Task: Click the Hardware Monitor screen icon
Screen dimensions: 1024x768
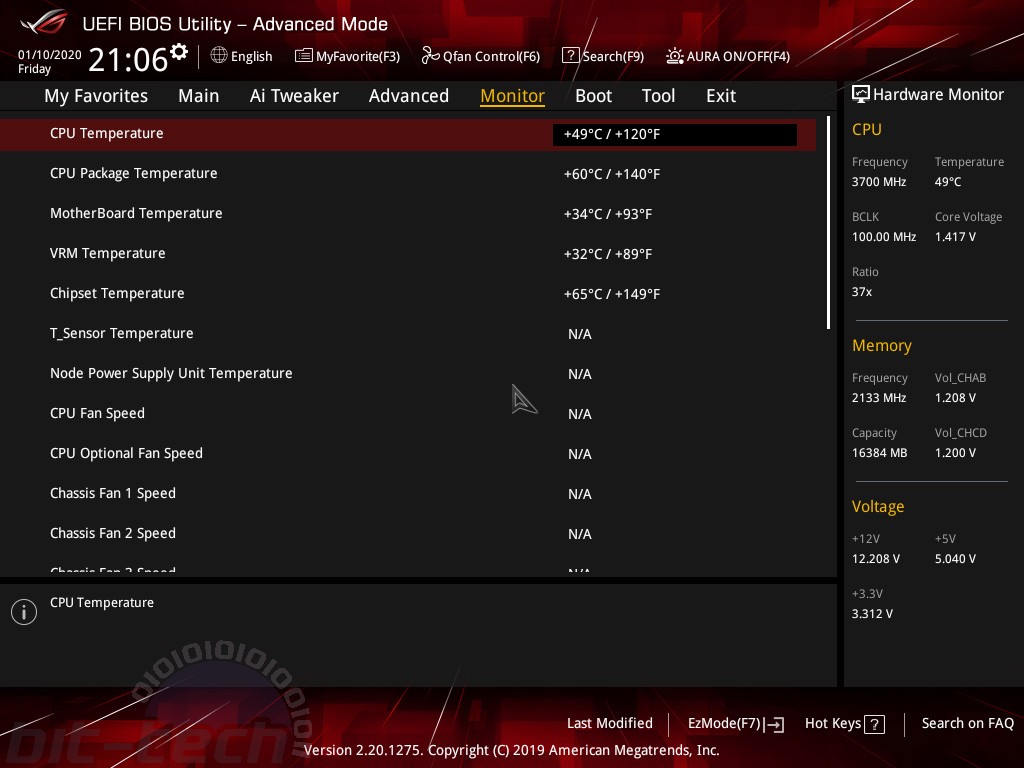Action: [x=861, y=95]
